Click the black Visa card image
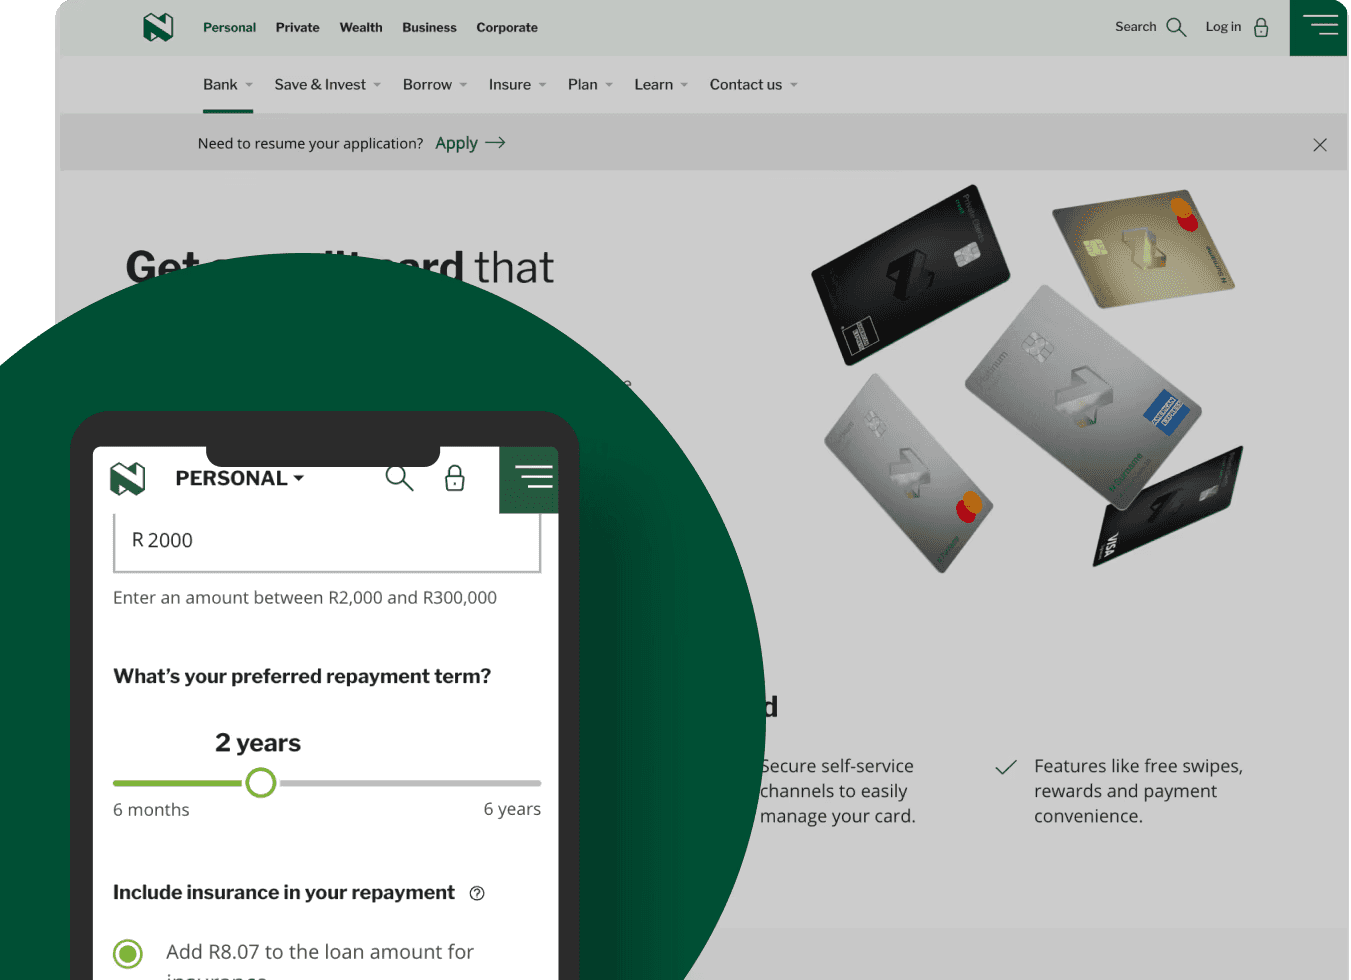This screenshot has height=980, width=1351. point(1168,507)
